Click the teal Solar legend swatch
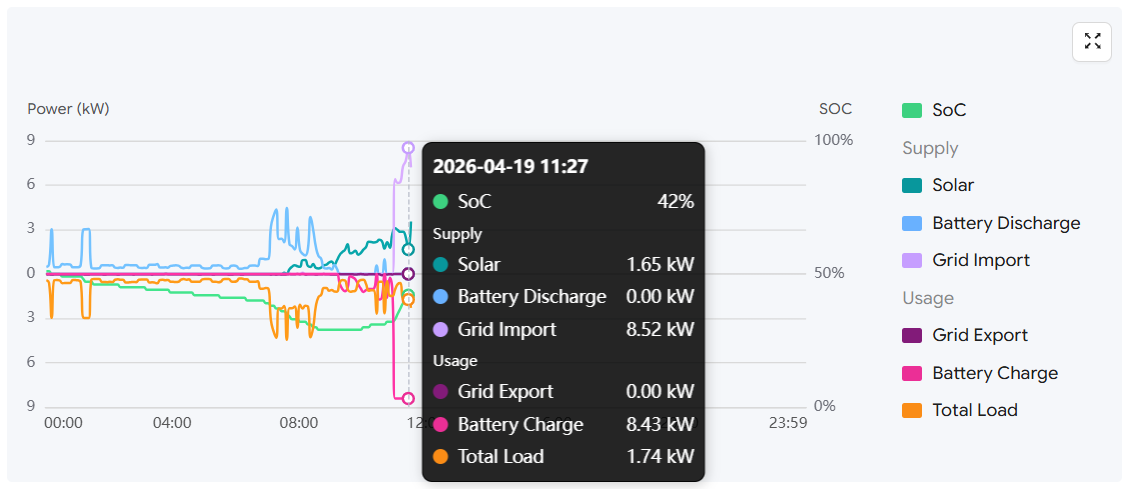Viewport: 1133px width, 489px height. point(911,185)
